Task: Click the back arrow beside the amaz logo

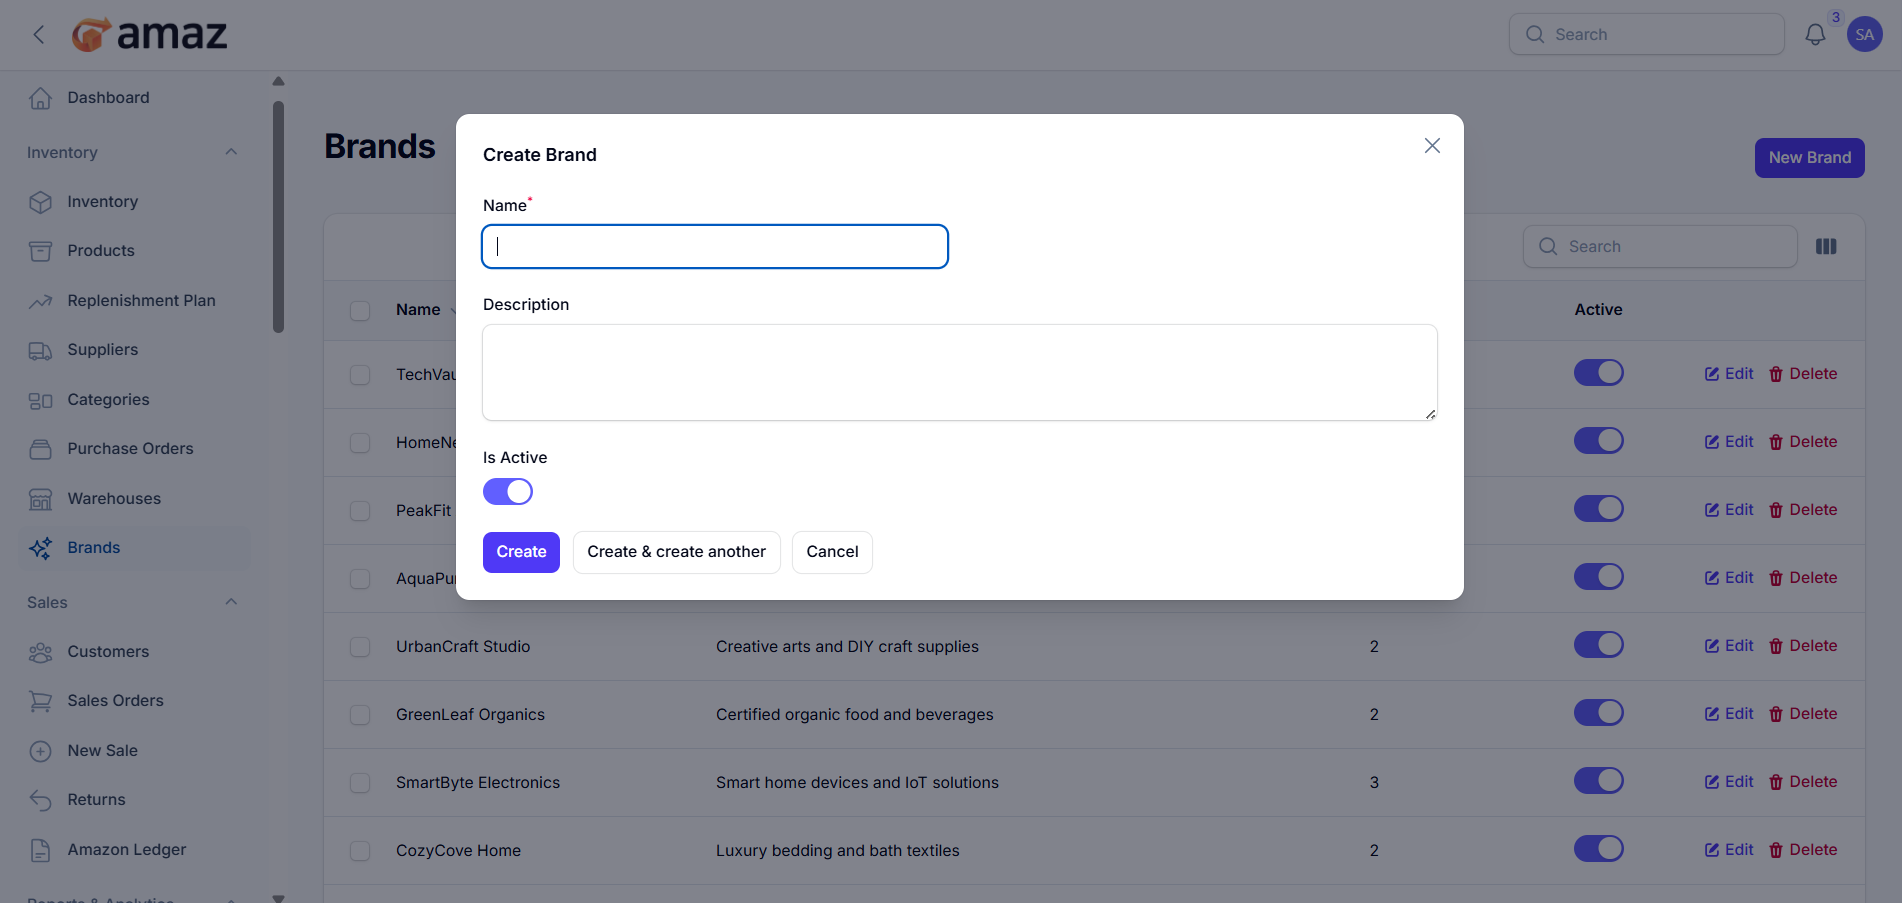Action: 39,35
